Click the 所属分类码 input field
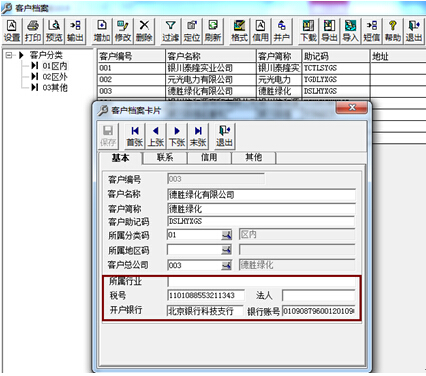 194,235
